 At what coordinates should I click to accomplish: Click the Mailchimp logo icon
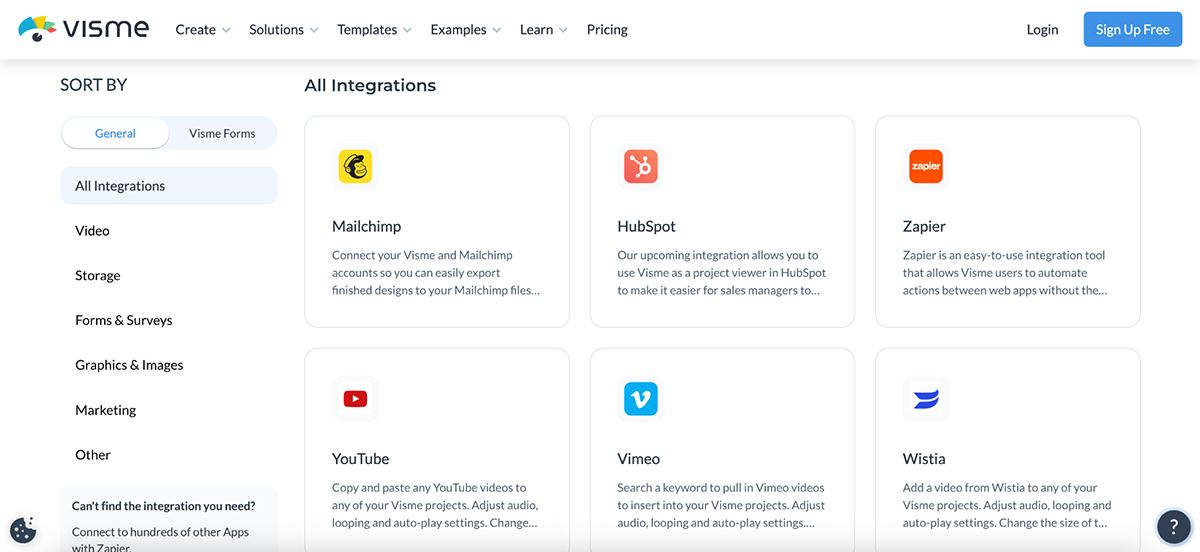355,167
